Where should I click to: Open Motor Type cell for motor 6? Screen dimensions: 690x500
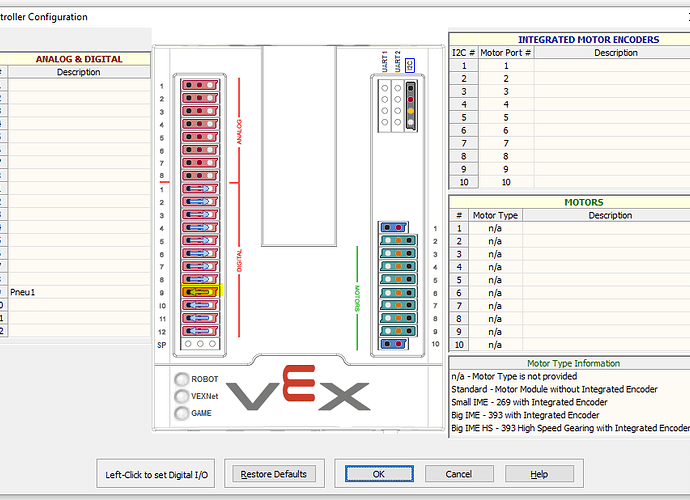coord(495,293)
